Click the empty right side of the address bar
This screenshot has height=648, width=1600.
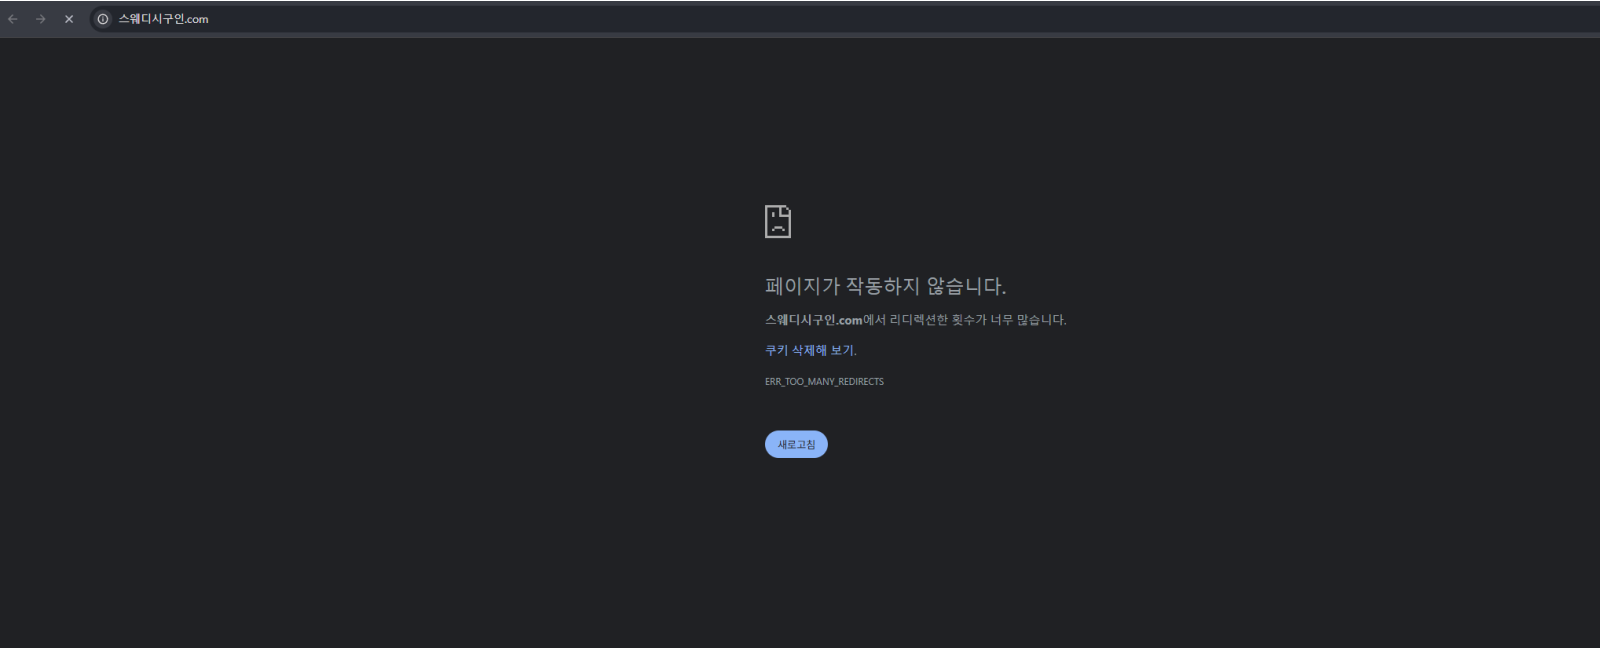coord(900,19)
